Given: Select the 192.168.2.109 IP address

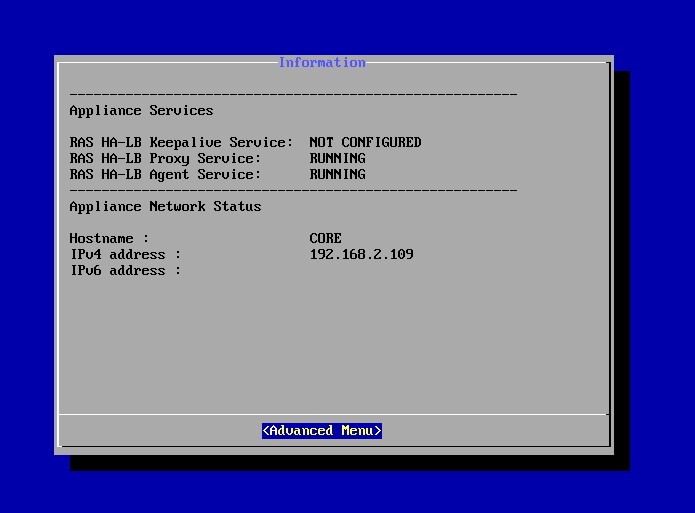Looking at the screenshot, I should pyautogui.click(x=361, y=254).
